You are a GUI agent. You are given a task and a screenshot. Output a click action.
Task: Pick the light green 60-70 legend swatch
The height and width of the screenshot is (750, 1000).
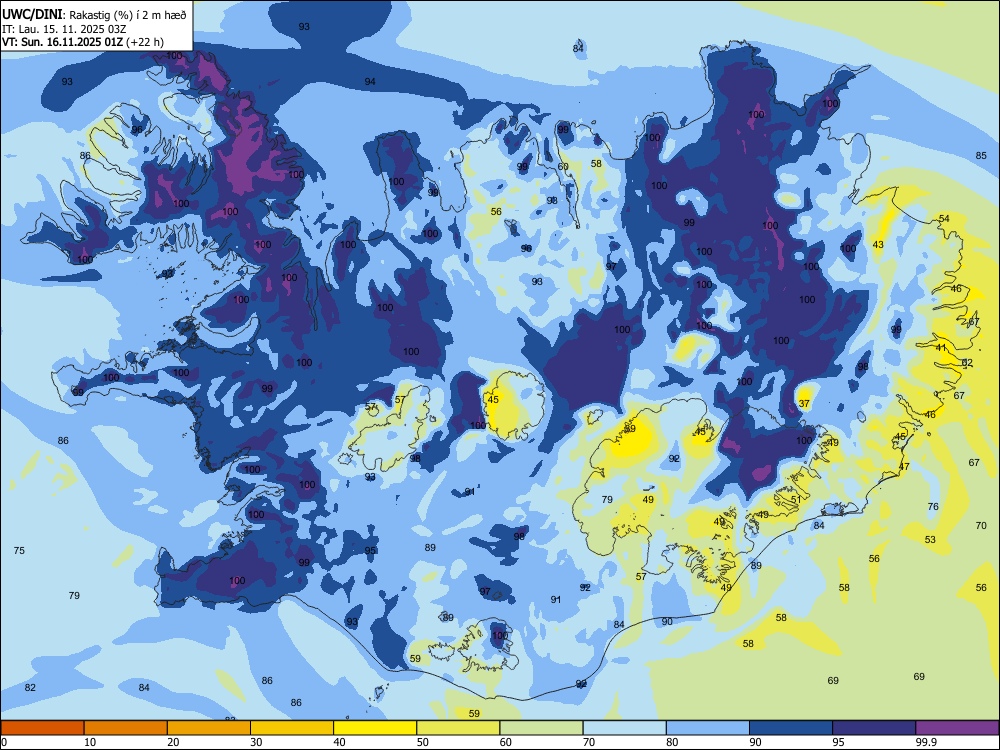(x=541, y=728)
